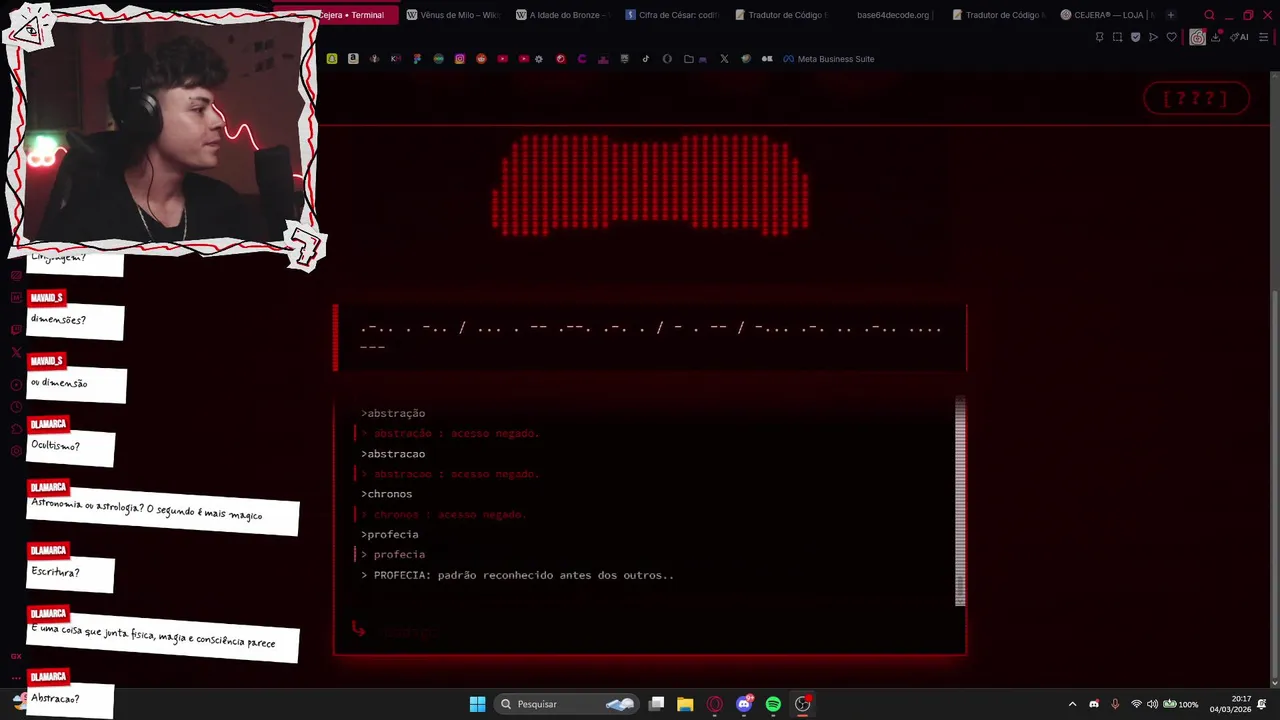This screenshot has width=1280, height=720.
Task: Open the Windows Start menu
Action: coord(477,704)
